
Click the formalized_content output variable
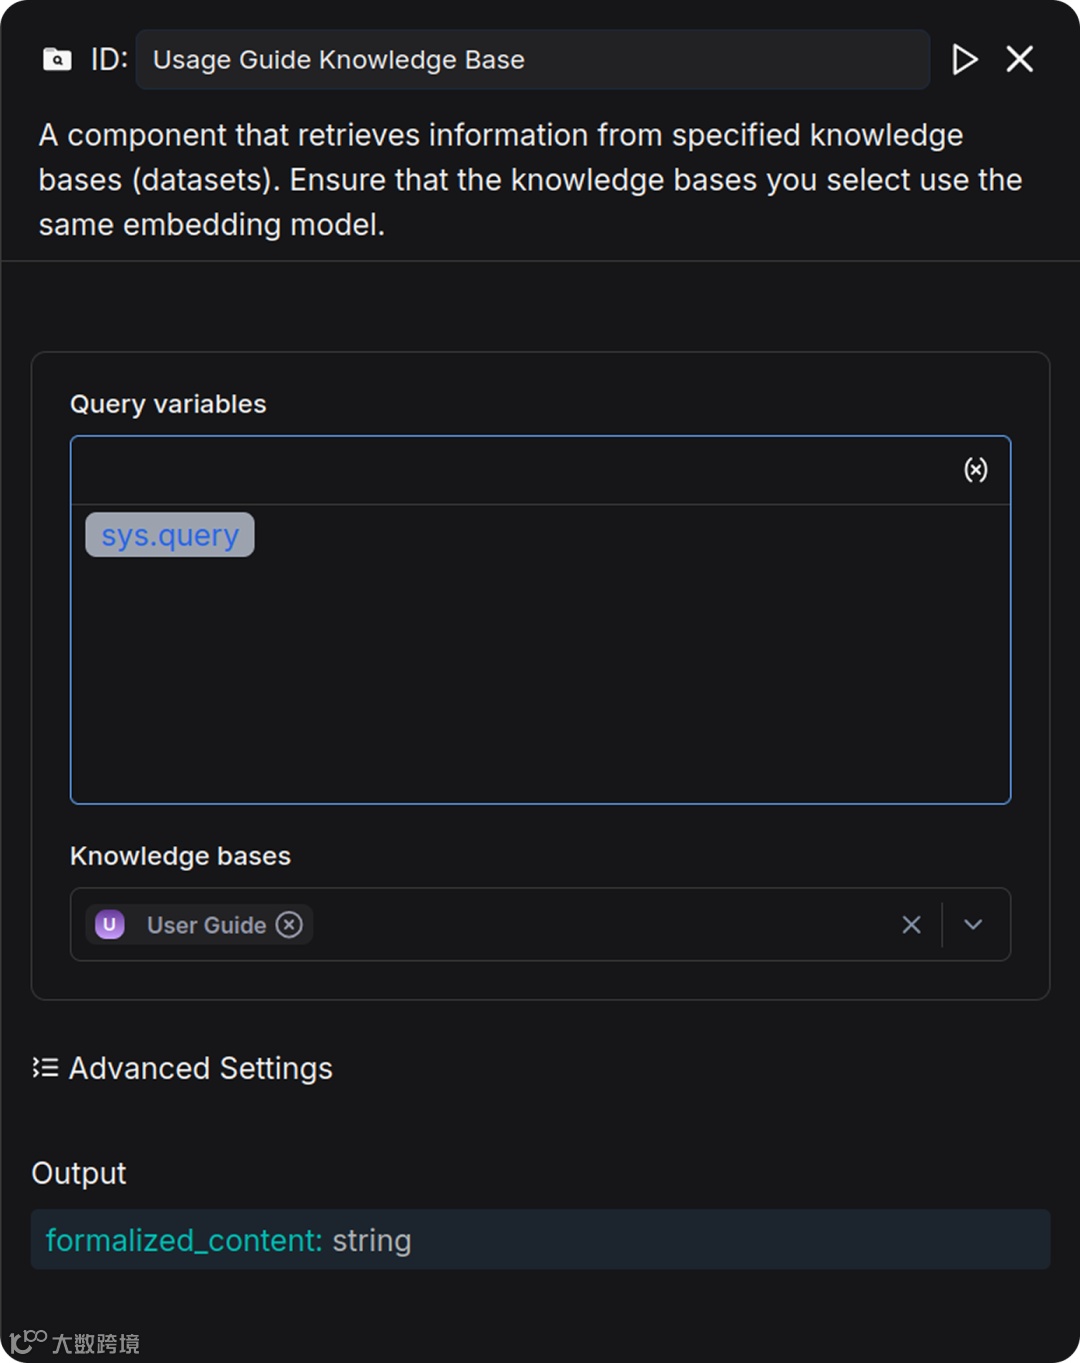point(184,1240)
